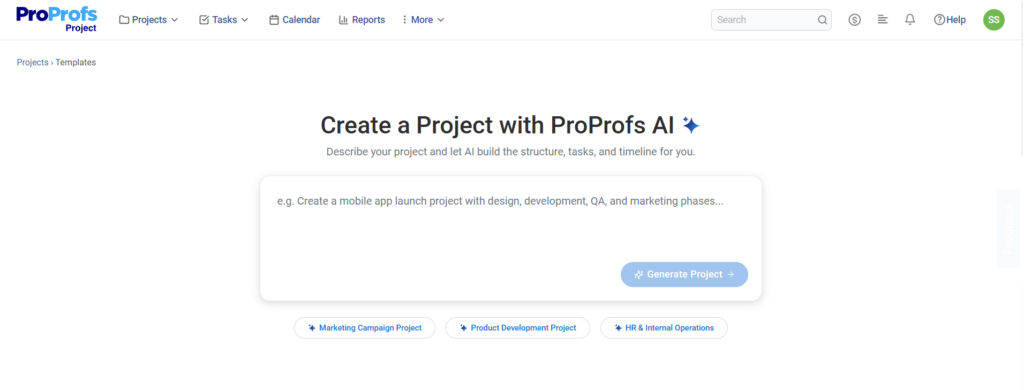Open the SS user avatar menu
The height and width of the screenshot is (390, 1024).
[x=993, y=20]
